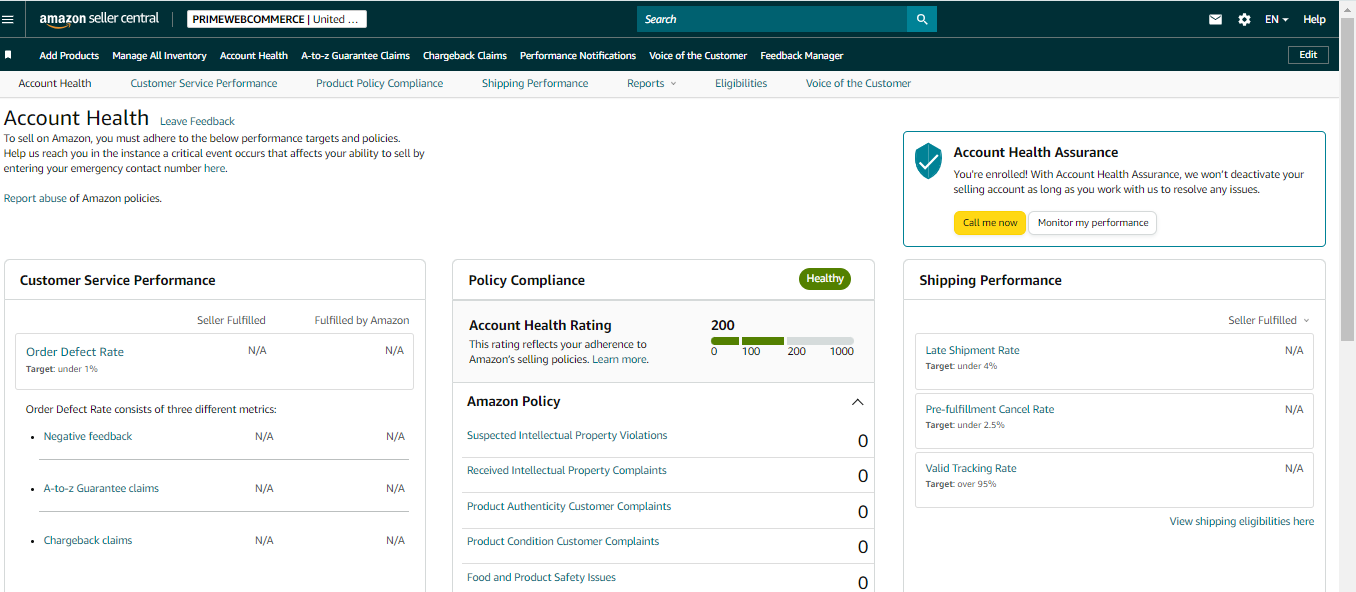Open Product Authenticity Customer Complaints

[x=569, y=506]
